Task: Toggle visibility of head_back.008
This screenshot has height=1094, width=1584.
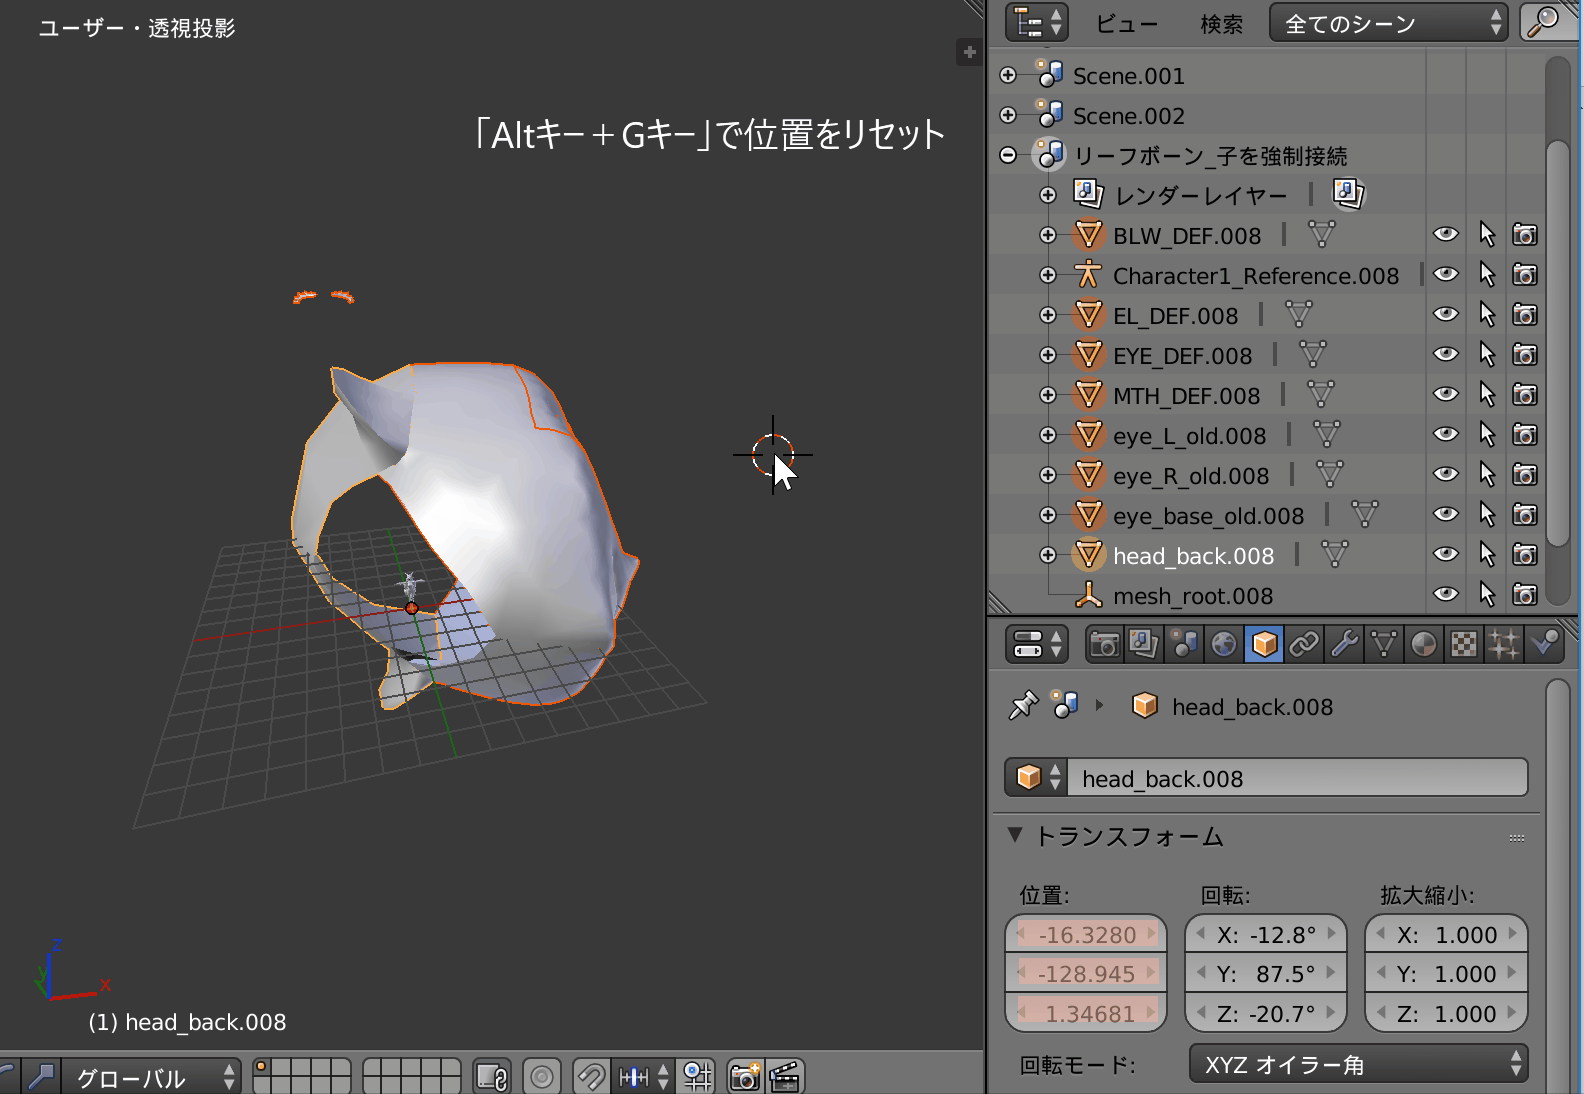Action: tap(1446, 555)
